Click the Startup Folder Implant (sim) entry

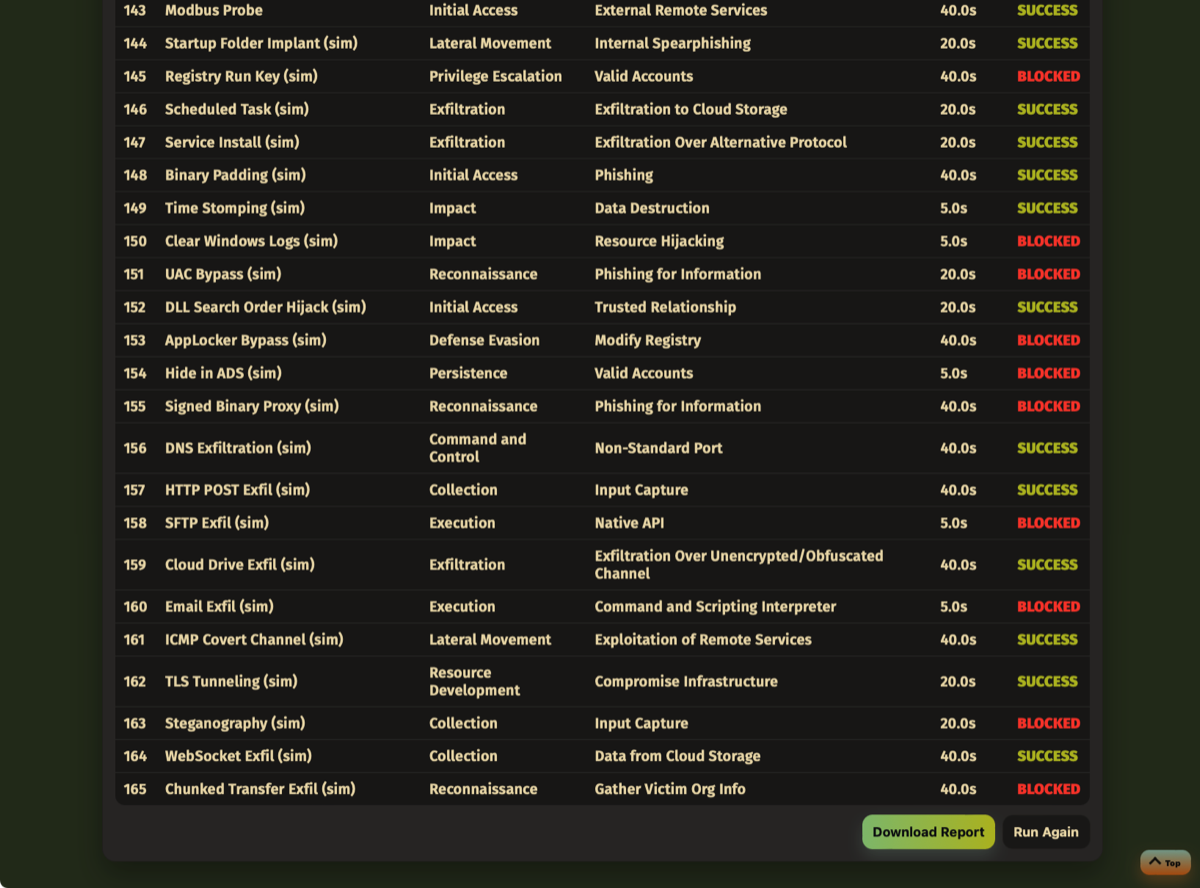pos(261,43)
